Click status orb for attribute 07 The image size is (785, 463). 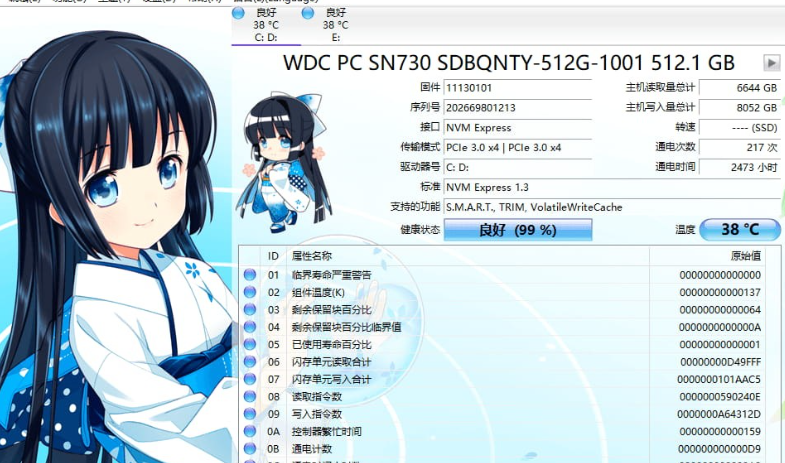[250, 379]
